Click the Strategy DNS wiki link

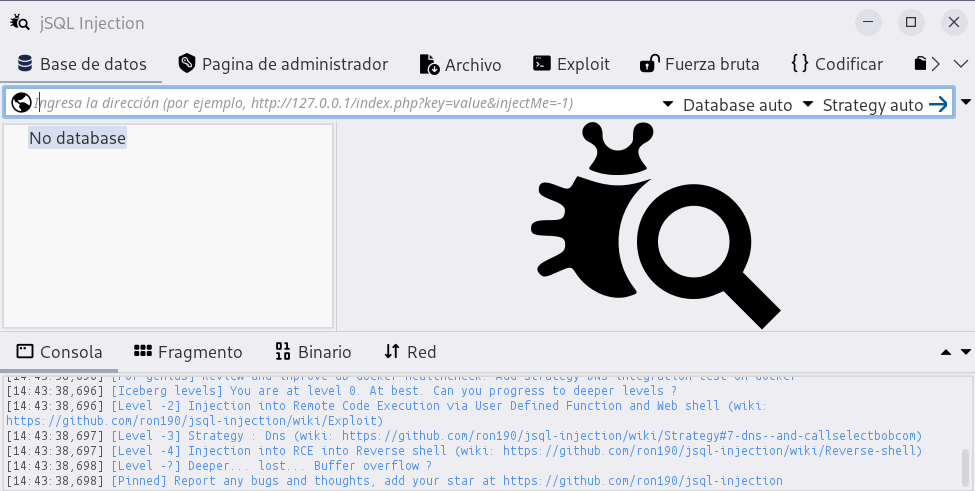pyautogui.click(x=631, y=436)
